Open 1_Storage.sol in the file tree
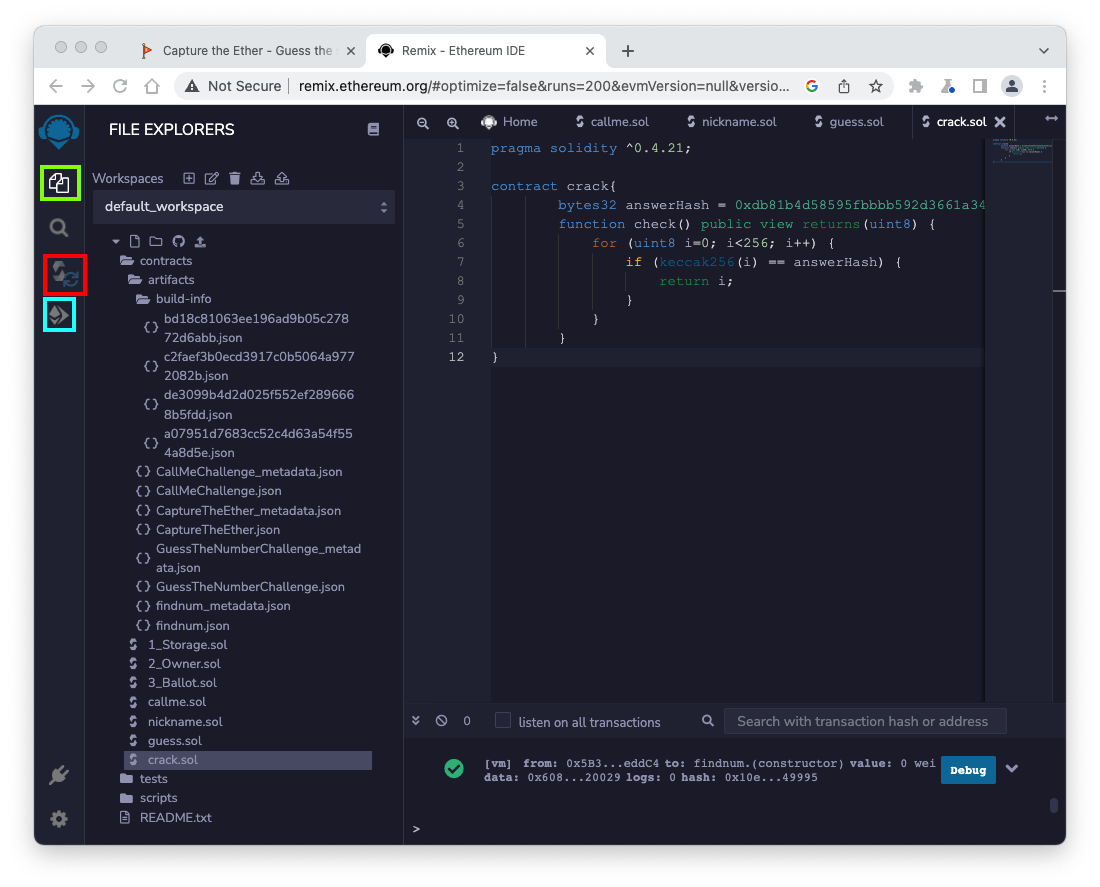Screen dimensions: 1100x887 coord(187,645)
